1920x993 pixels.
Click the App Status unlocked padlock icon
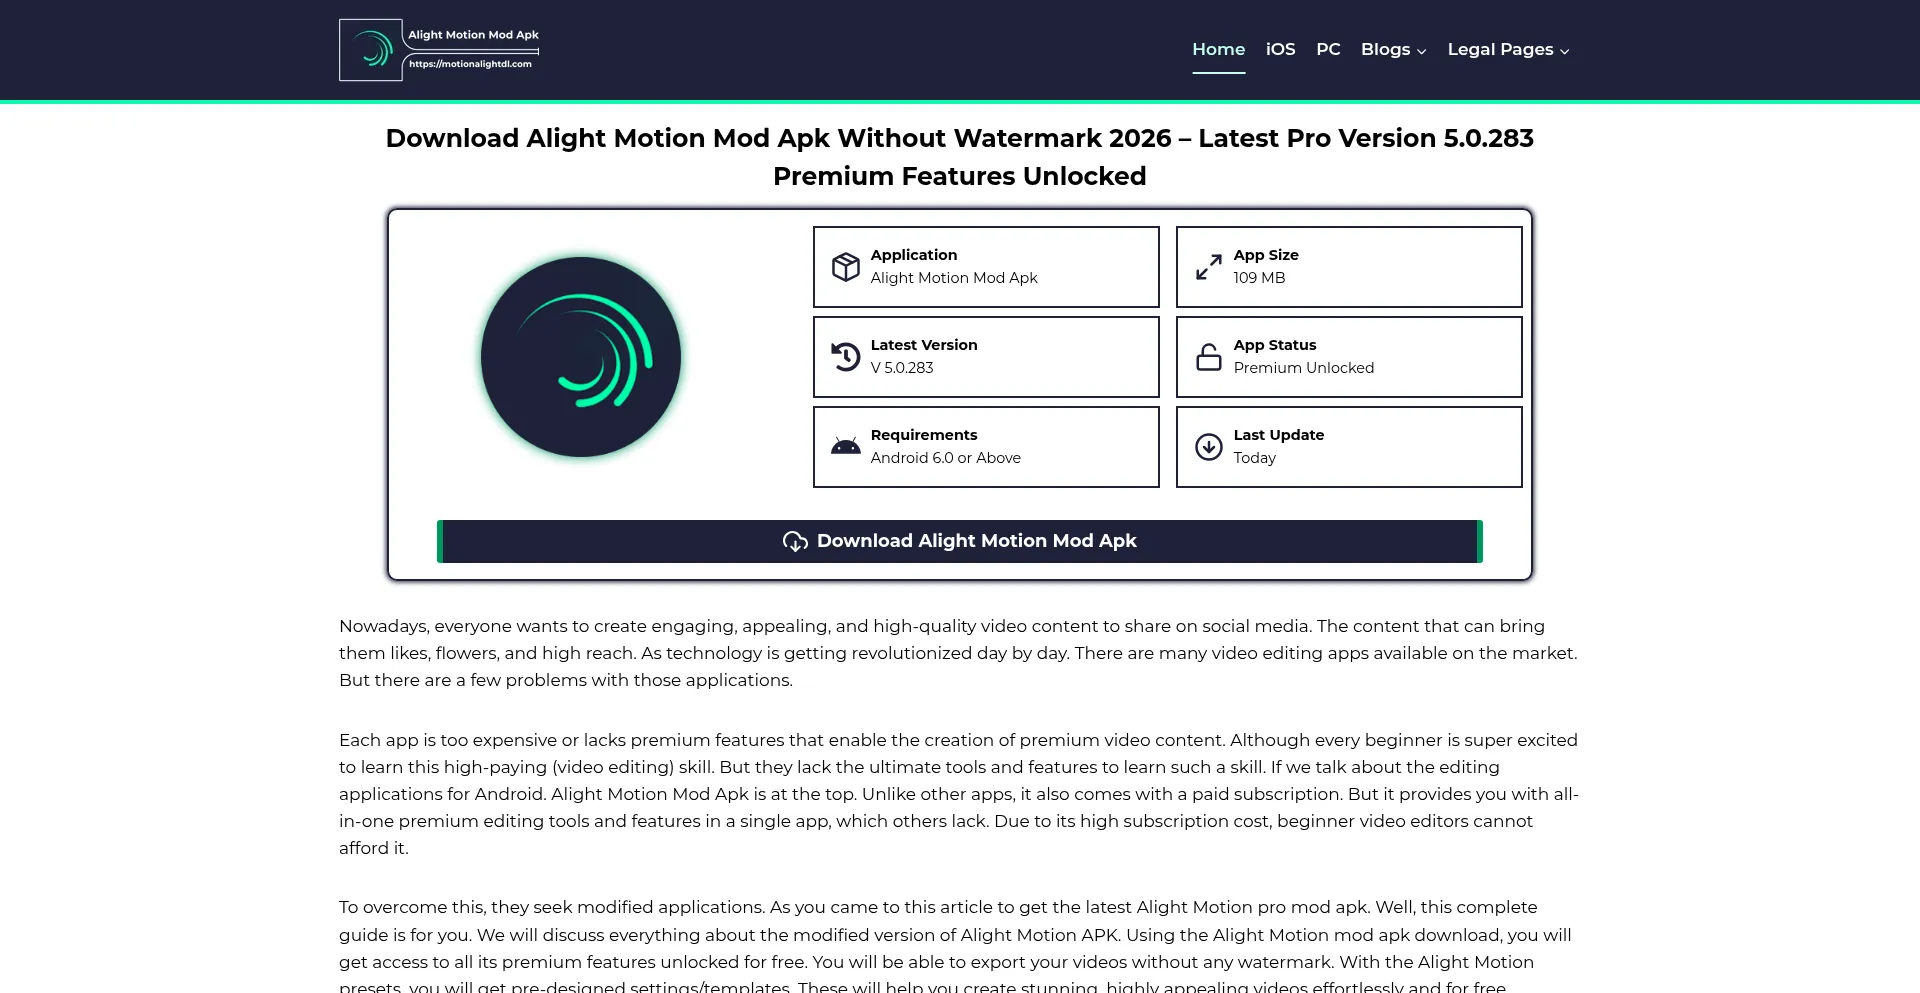pos(1209,357)
